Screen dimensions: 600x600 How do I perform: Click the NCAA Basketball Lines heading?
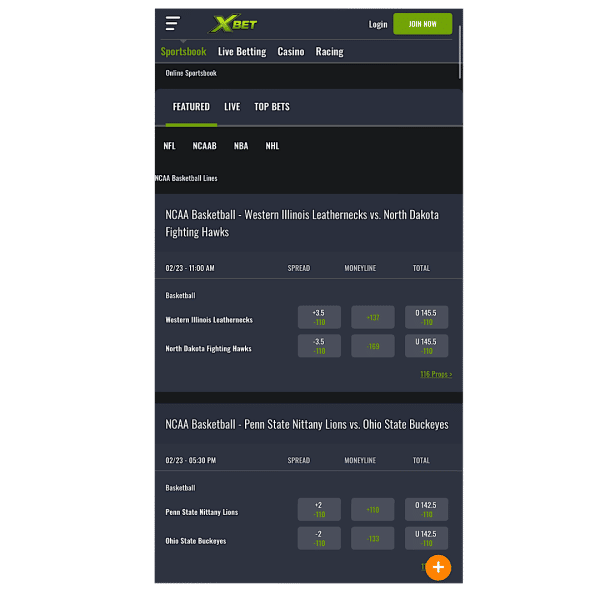tap(186, 178)
